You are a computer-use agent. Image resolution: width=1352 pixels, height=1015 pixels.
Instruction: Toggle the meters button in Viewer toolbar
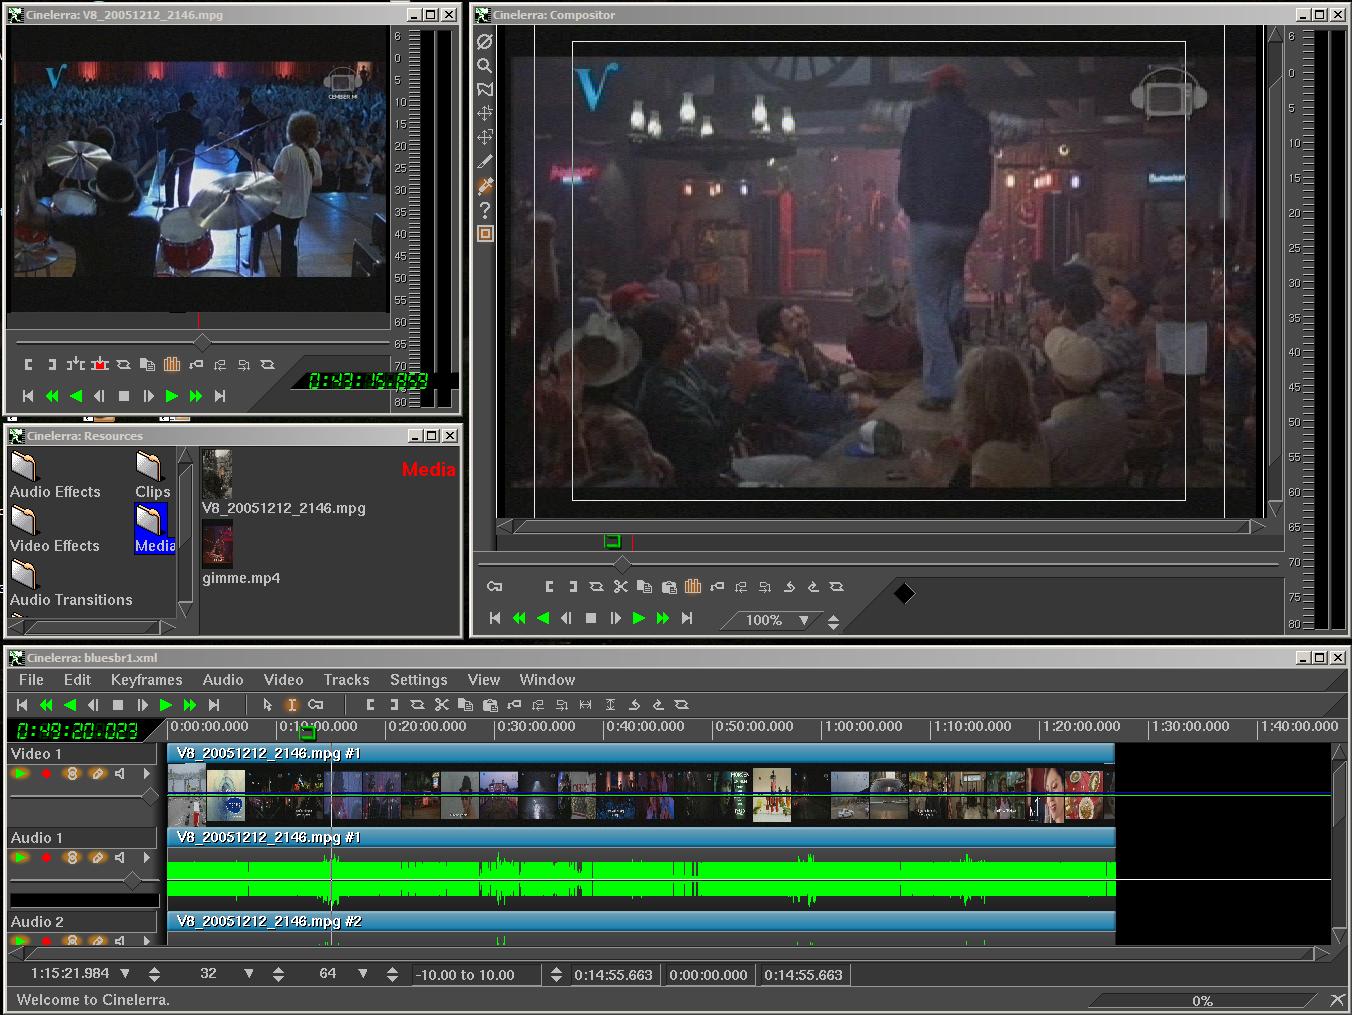[172, 364]
